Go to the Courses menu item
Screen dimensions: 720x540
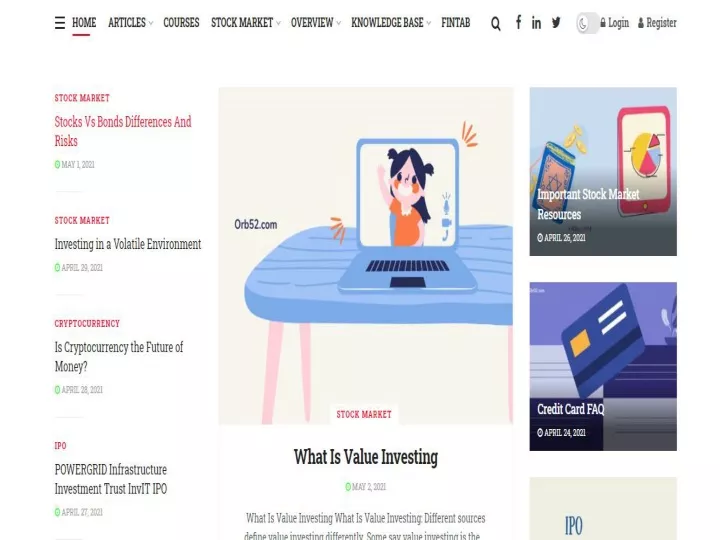[x=181, y=22]
